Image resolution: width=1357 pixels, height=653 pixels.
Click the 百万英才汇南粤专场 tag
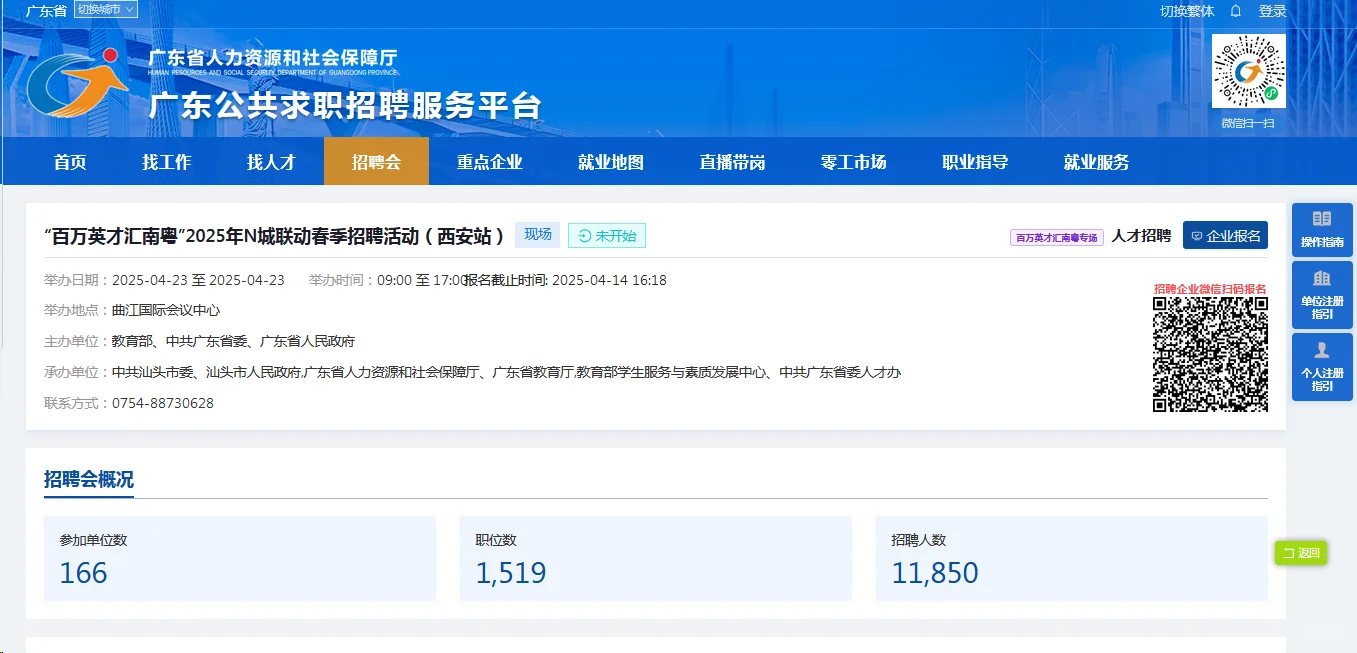tap(1056, 235)
